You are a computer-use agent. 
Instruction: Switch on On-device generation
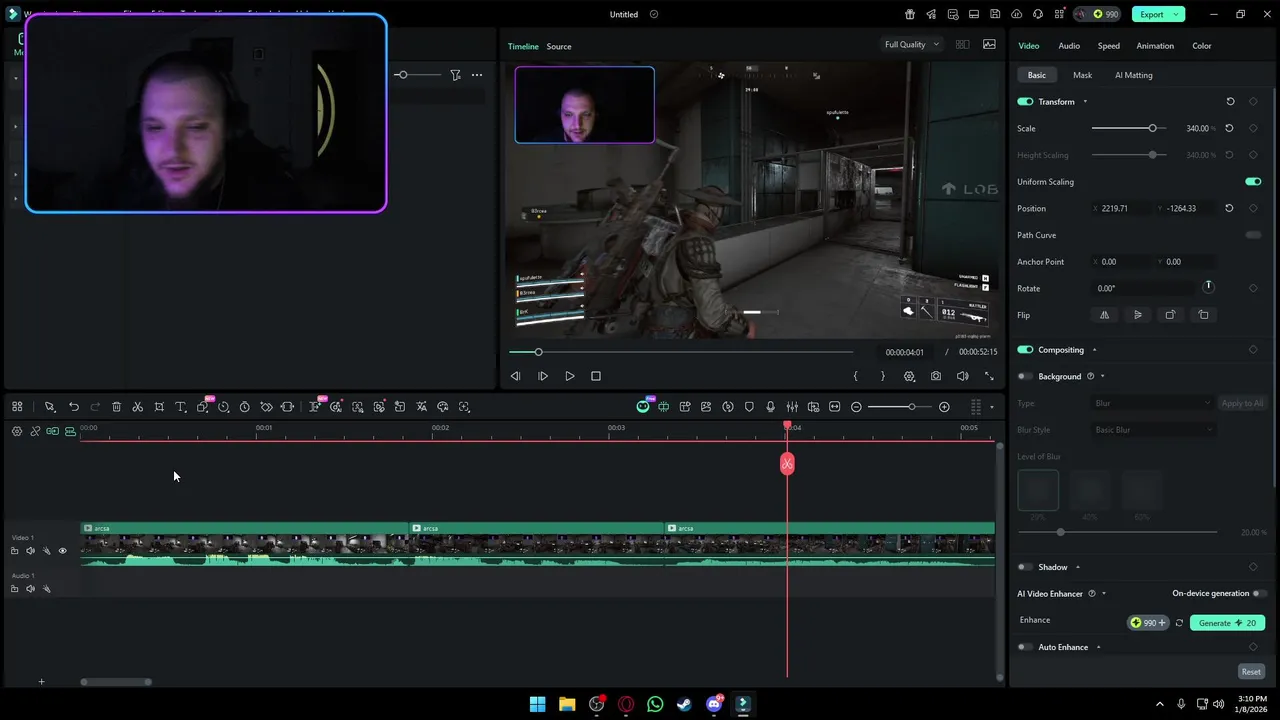click(x=1260, y=594)
